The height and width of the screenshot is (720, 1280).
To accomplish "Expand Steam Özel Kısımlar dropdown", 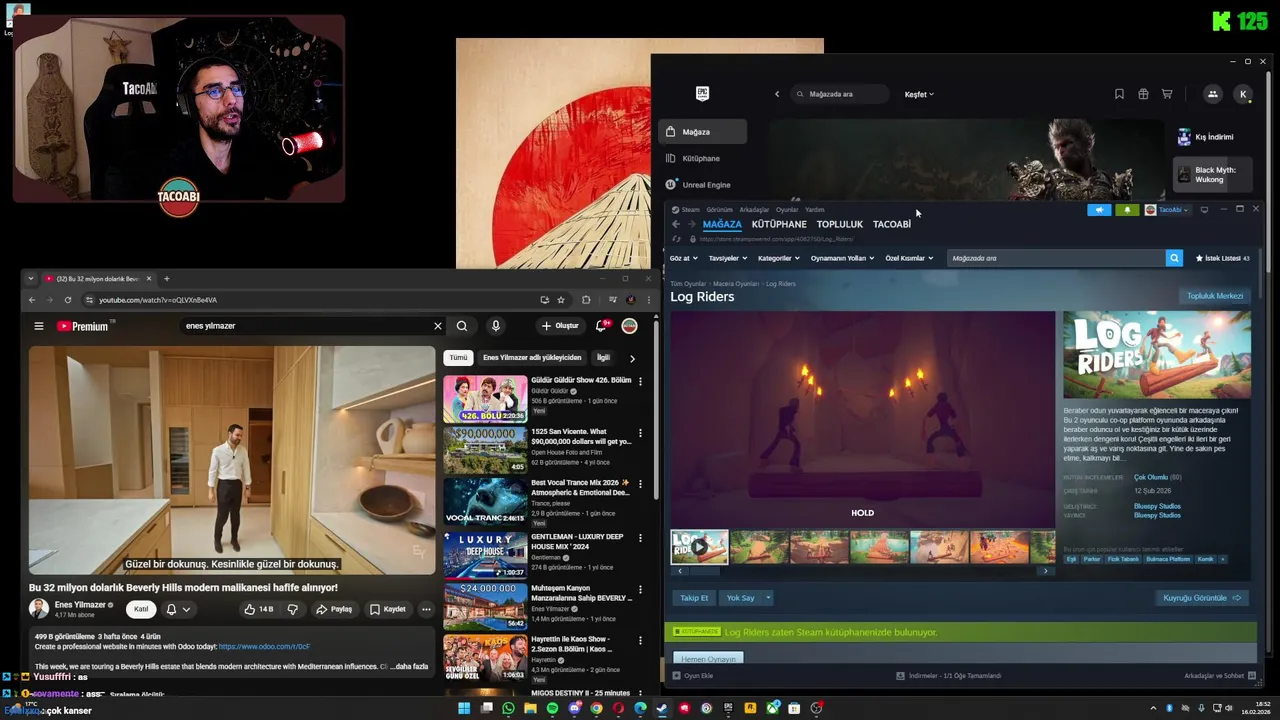I will [x=909, y=258].
